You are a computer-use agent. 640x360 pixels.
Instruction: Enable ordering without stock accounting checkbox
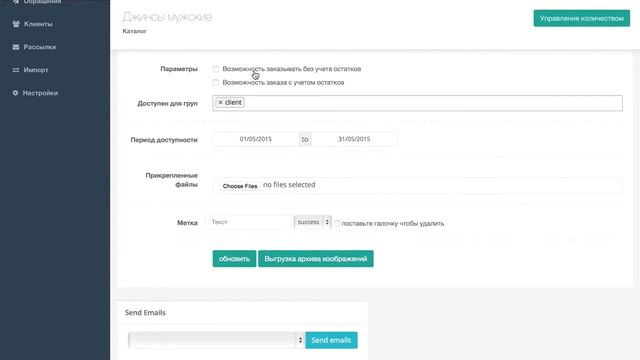tap(216, 69)
